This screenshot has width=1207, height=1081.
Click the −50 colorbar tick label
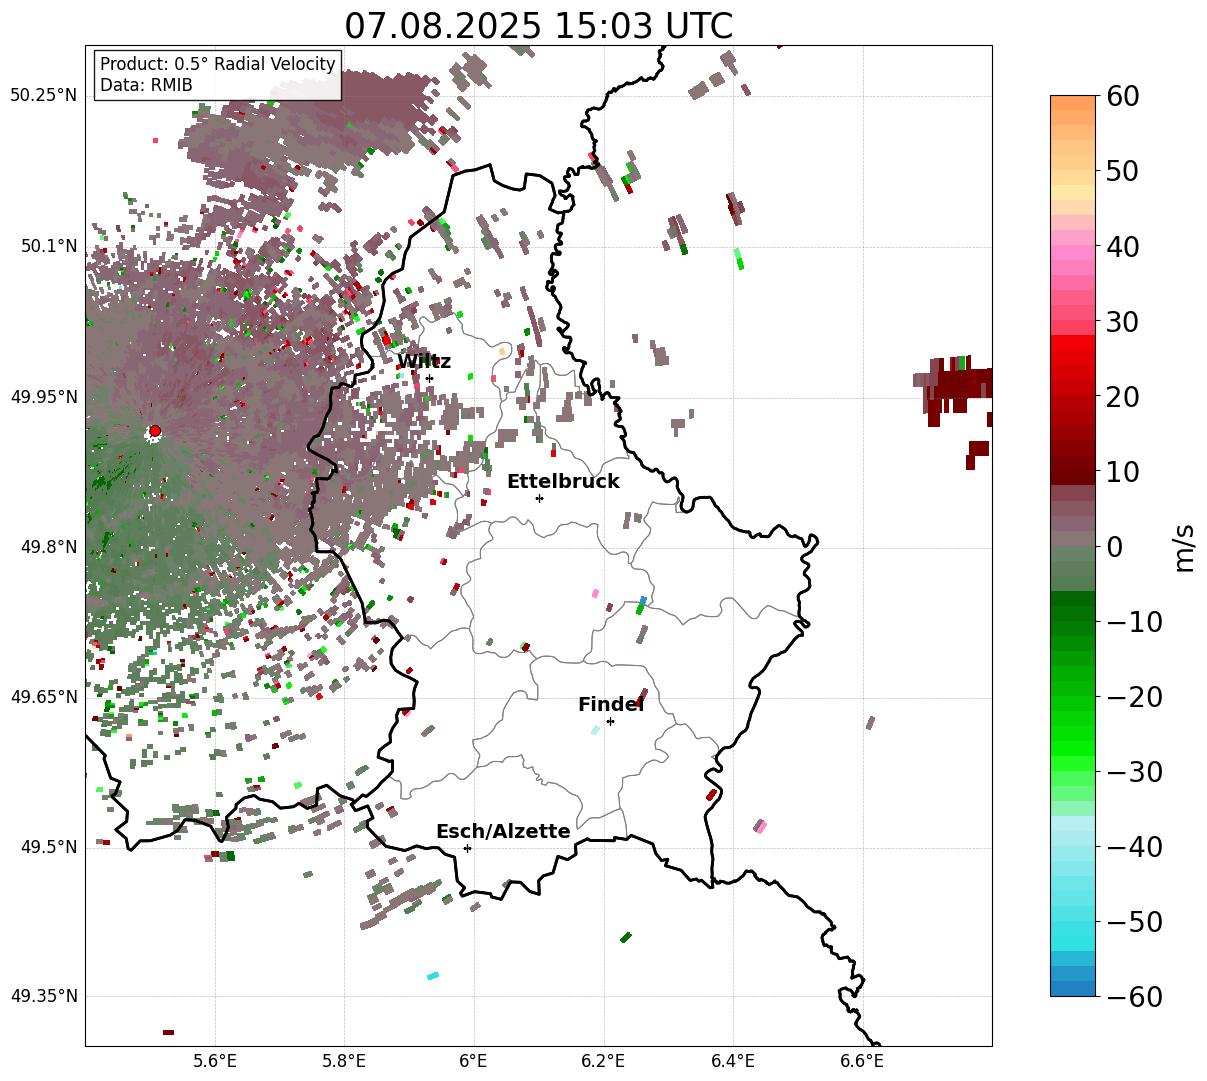point(1133,922)
